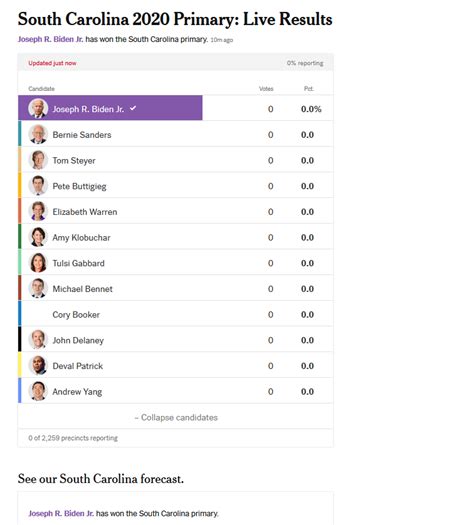Open the Joseph R. Biden Jr. link under headline
Image resolution: width=474 pixels, height=525 pixels.
[x=51, y=39]
